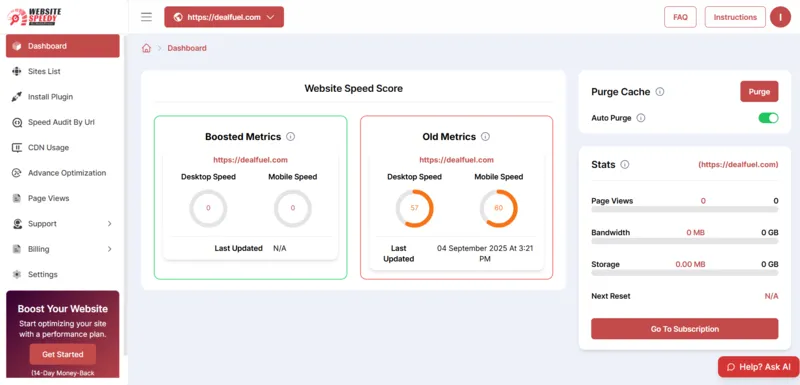Viewport: 800px width, 385px height.
Task: Click the chat bubble icon in Help button
Action: 731,367
